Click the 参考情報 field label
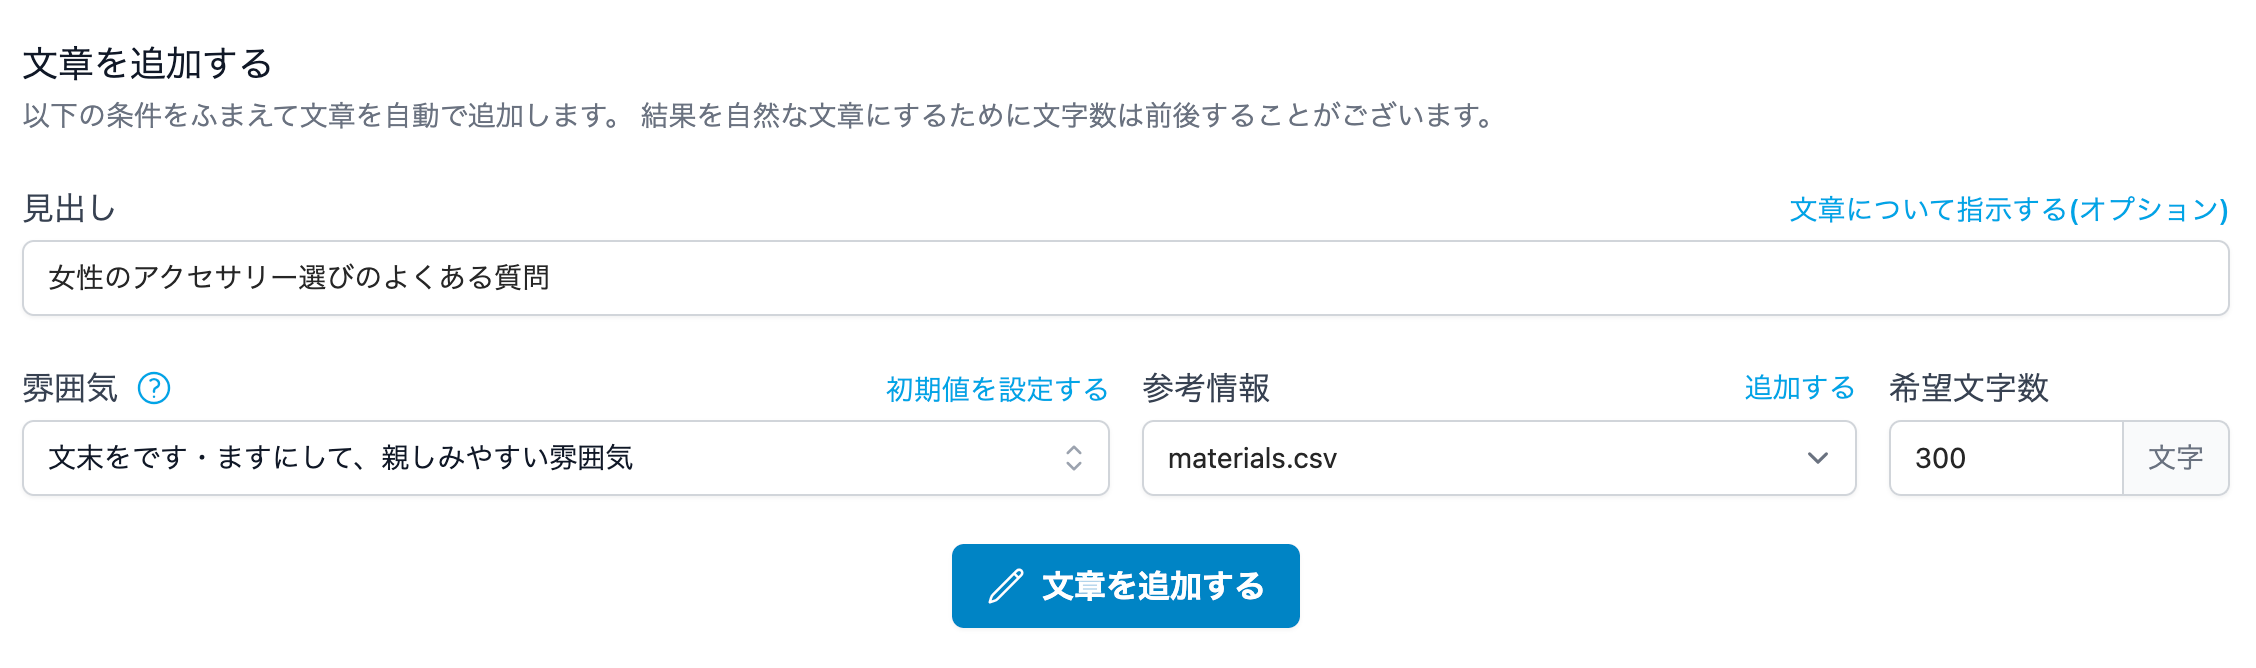Image resolution: width=2256 pixels, height=668 pixels. pyautogui.click(x=1206, y=388)
